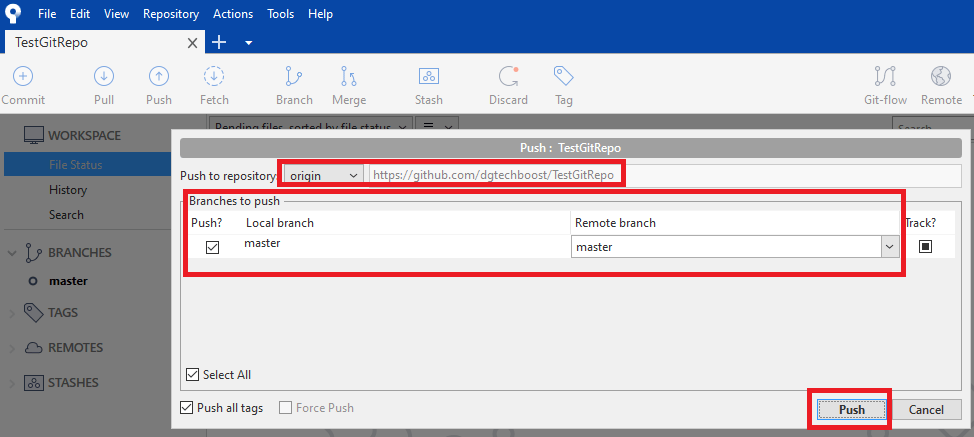Screen dimensions: 974x437
Task: Open Git-flow from the toolbar
Action: (x=884, y=77)
